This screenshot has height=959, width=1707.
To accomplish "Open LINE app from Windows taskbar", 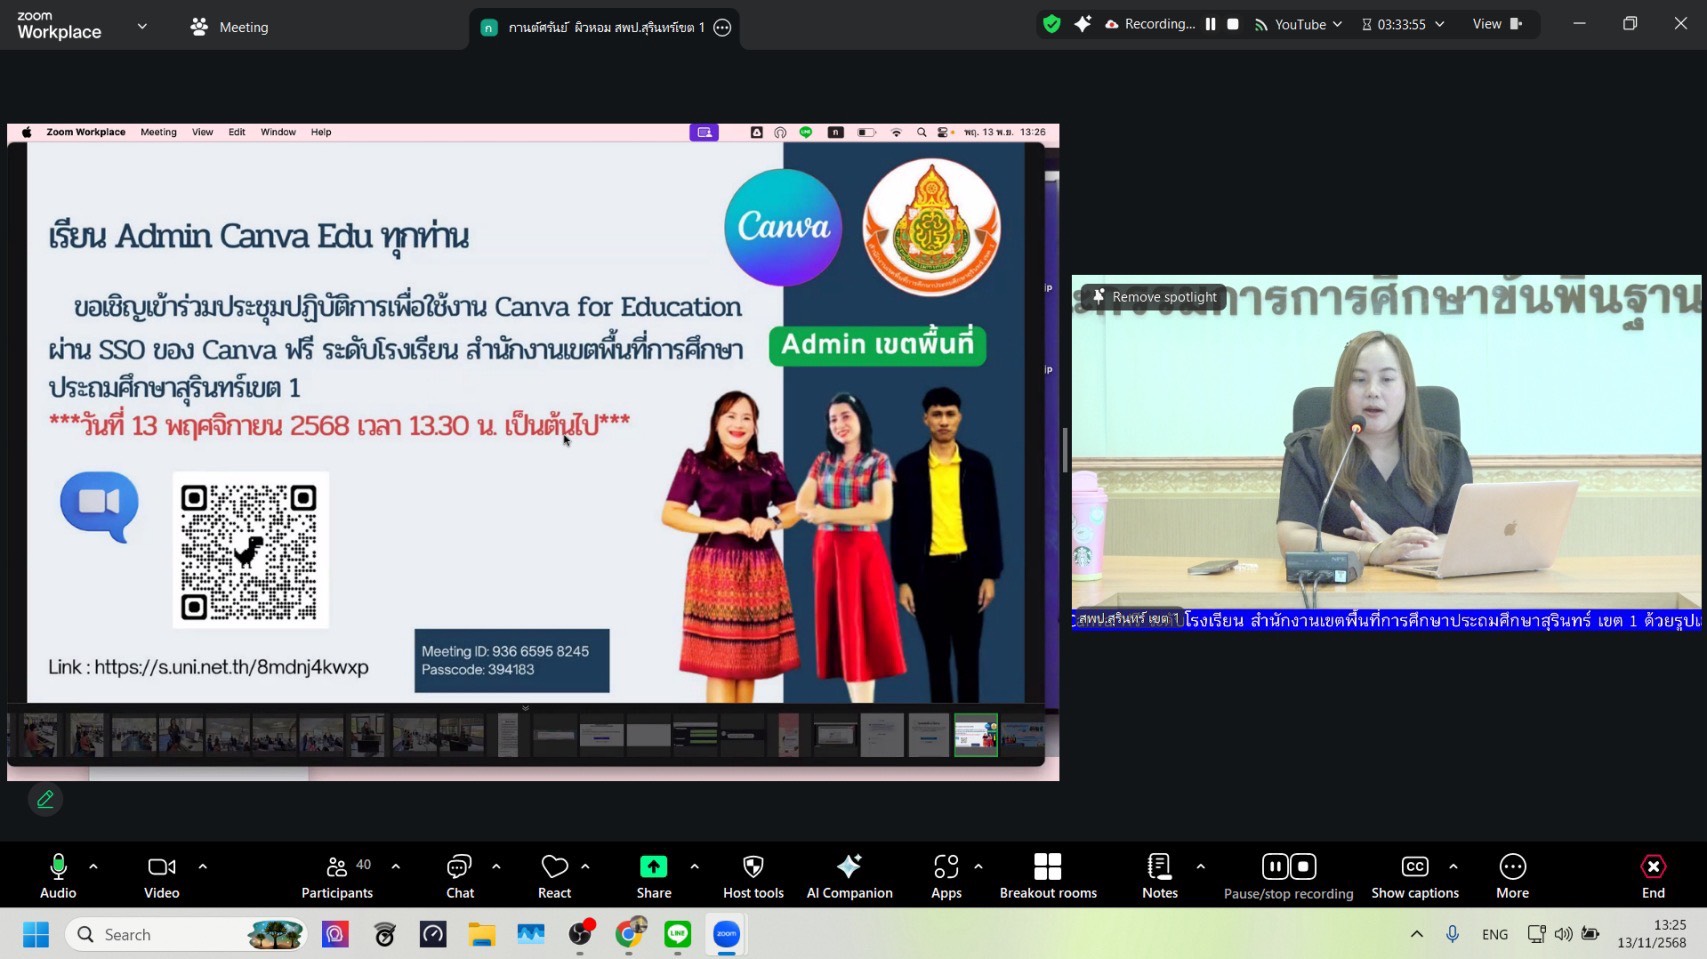I will click(x=678, y=934).
